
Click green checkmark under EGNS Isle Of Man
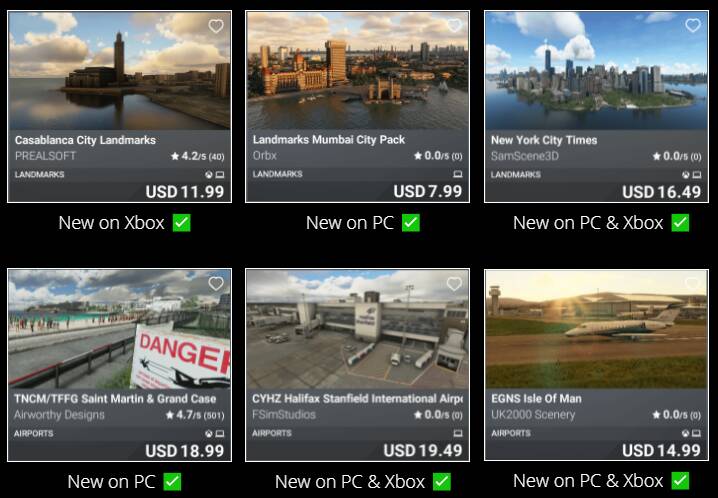coord(680,481)
